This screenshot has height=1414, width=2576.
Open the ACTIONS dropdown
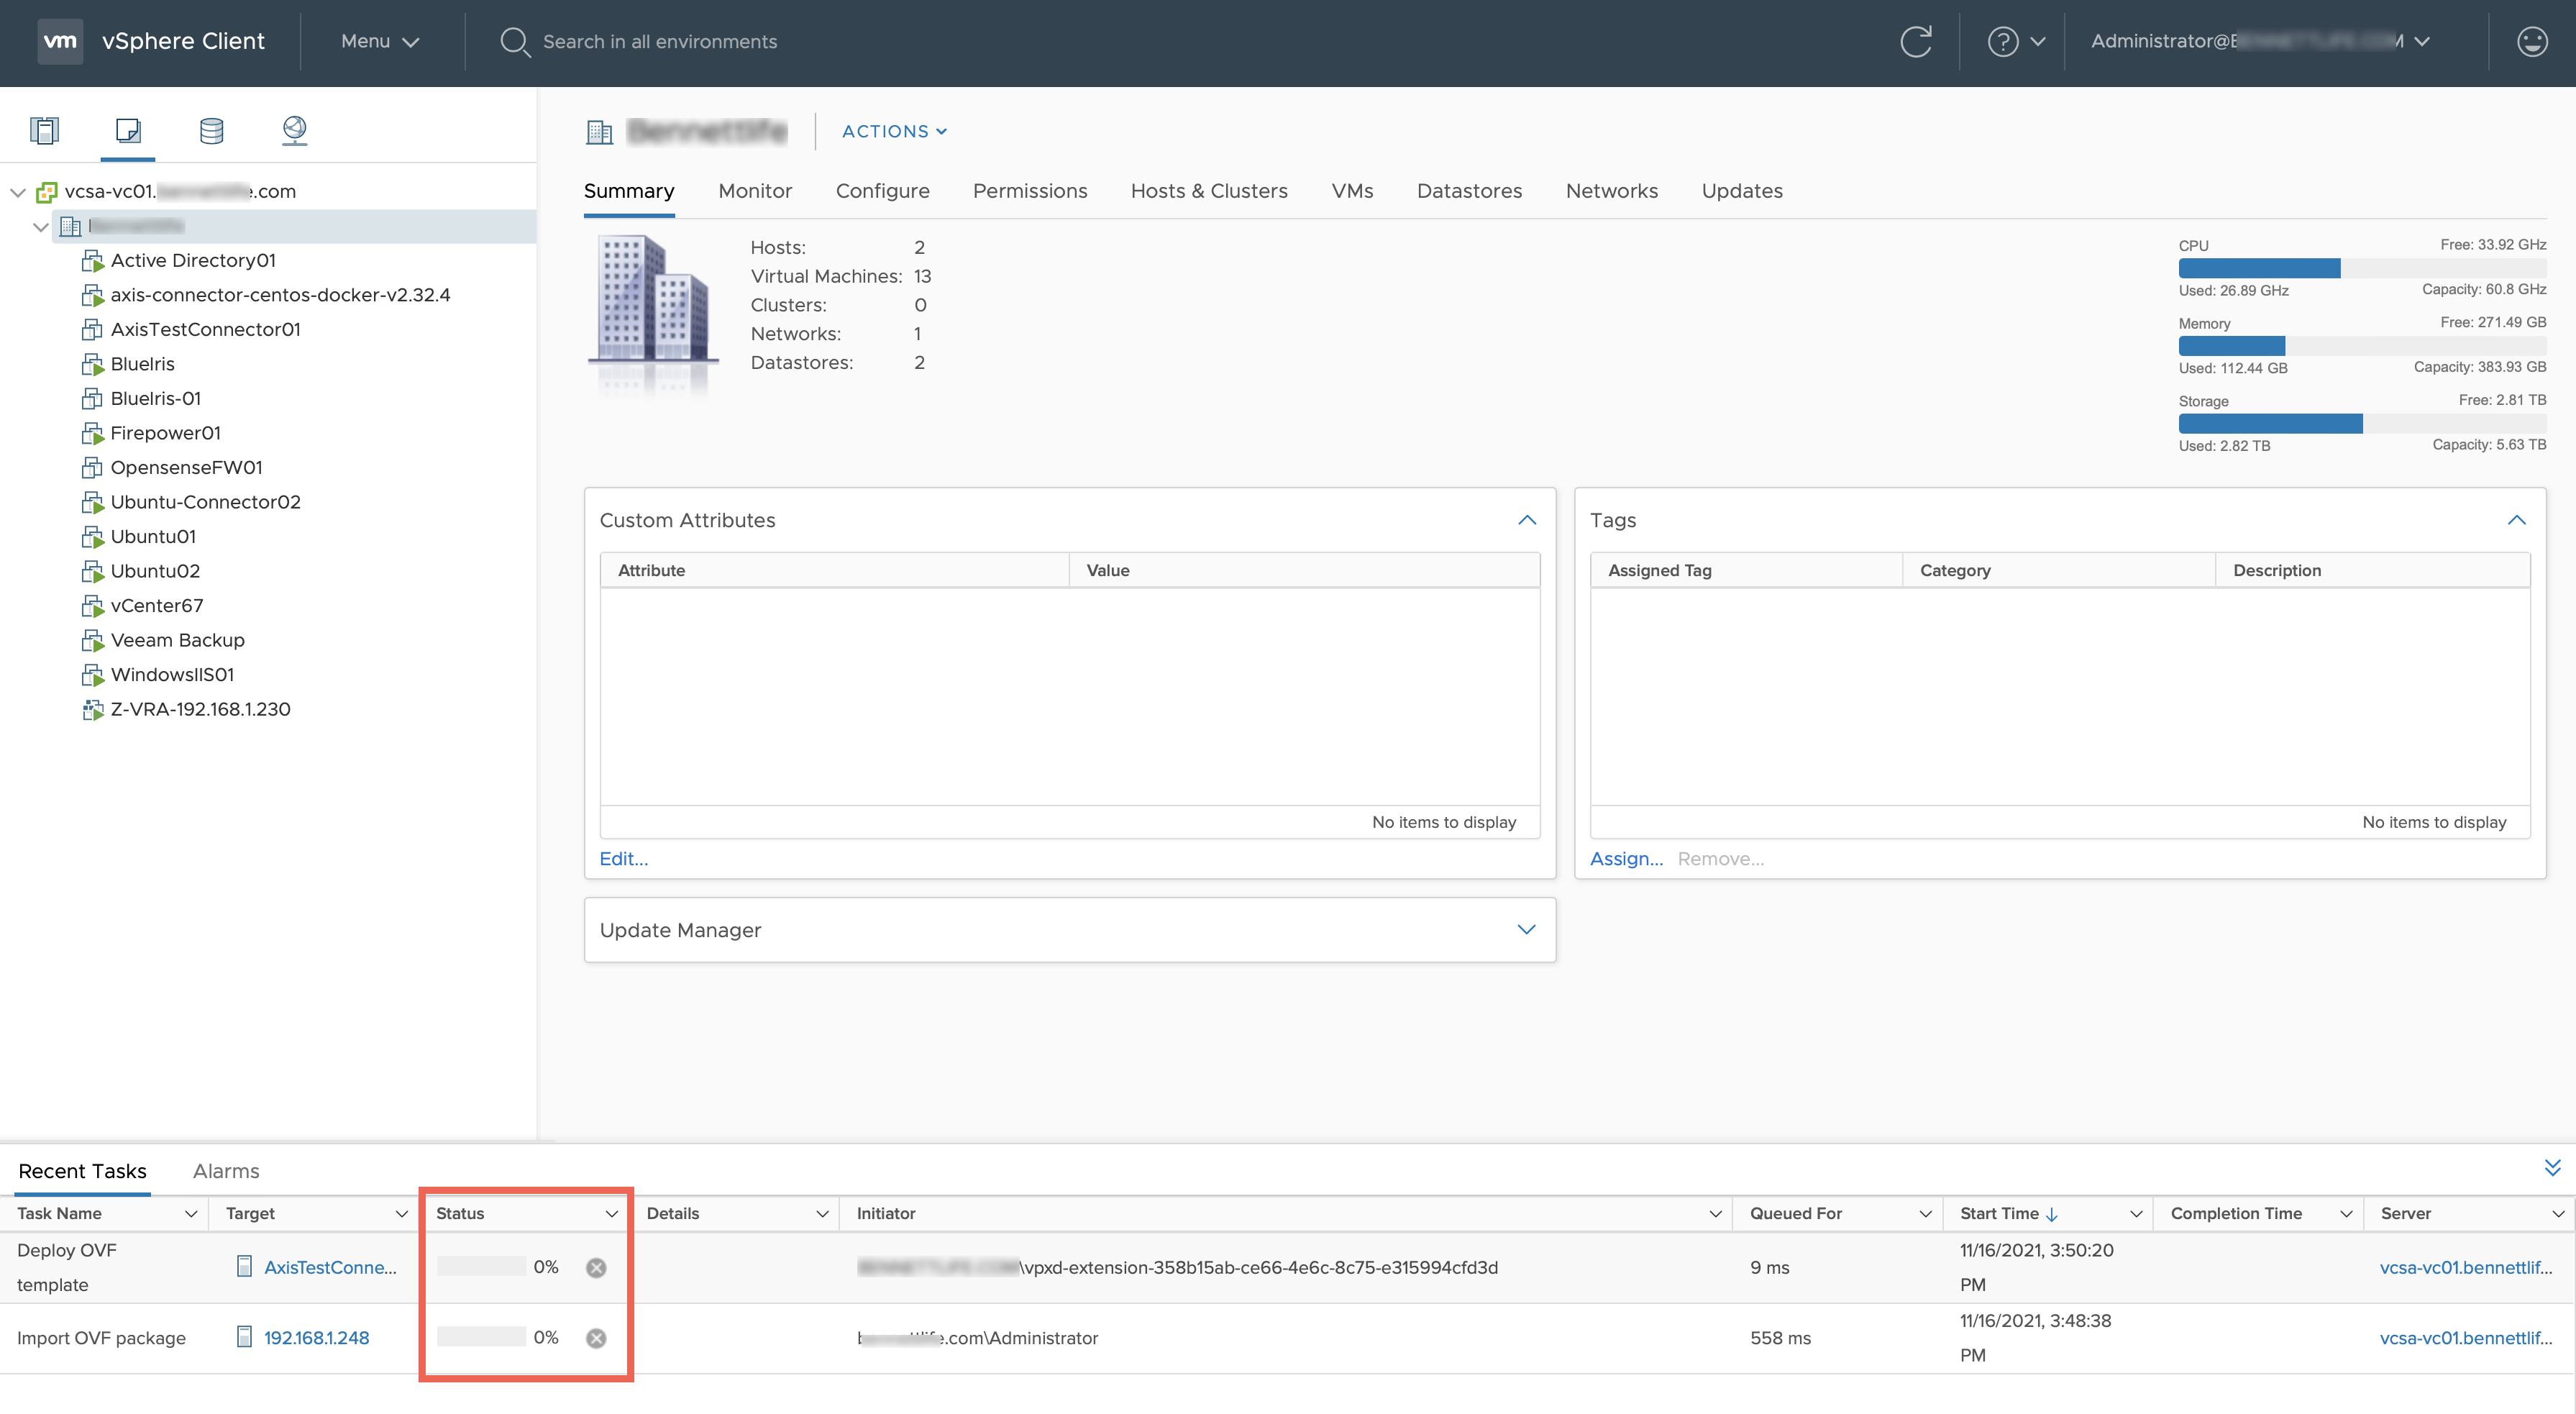pos(894,131)
